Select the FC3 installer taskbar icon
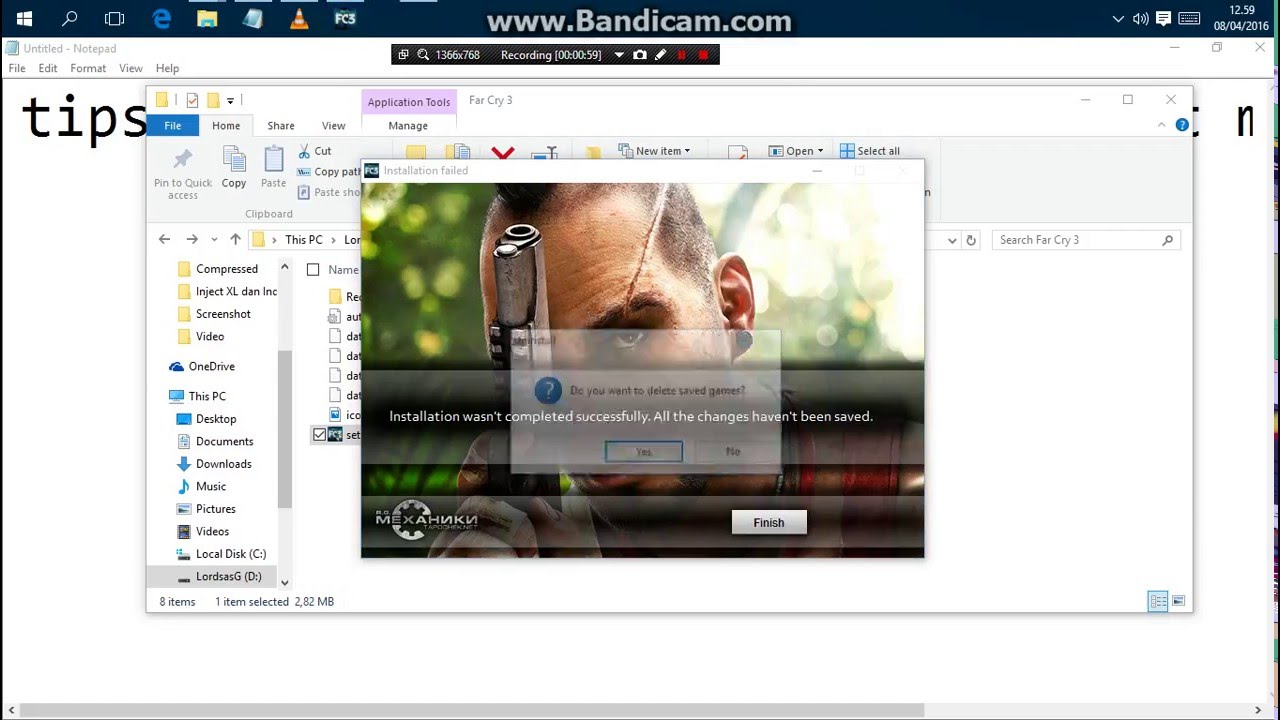This screenshot has height=720, width=1280. [345, 18]
